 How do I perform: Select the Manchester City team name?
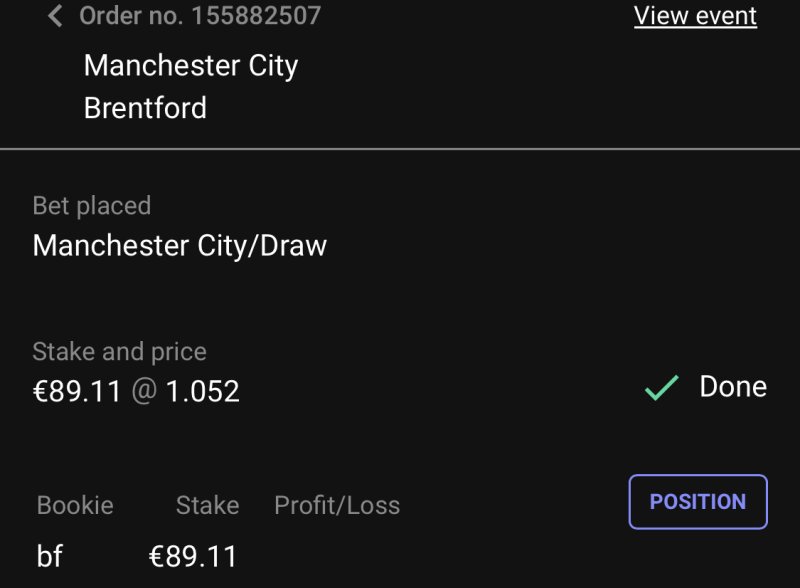click(x=191, y=66)
